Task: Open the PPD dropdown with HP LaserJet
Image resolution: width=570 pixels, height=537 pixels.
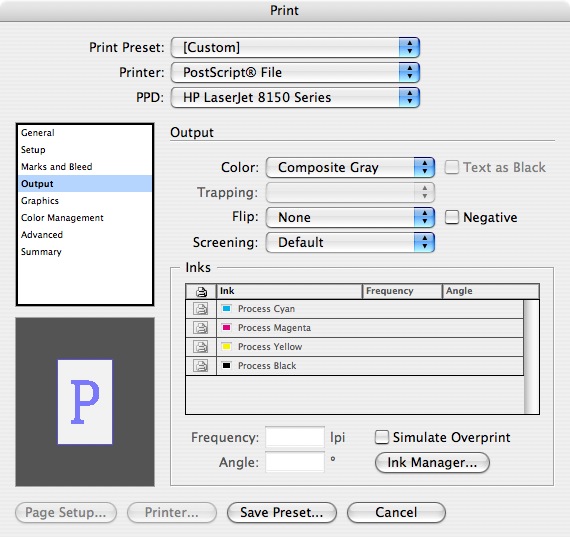Action: [x=295, y=97]
